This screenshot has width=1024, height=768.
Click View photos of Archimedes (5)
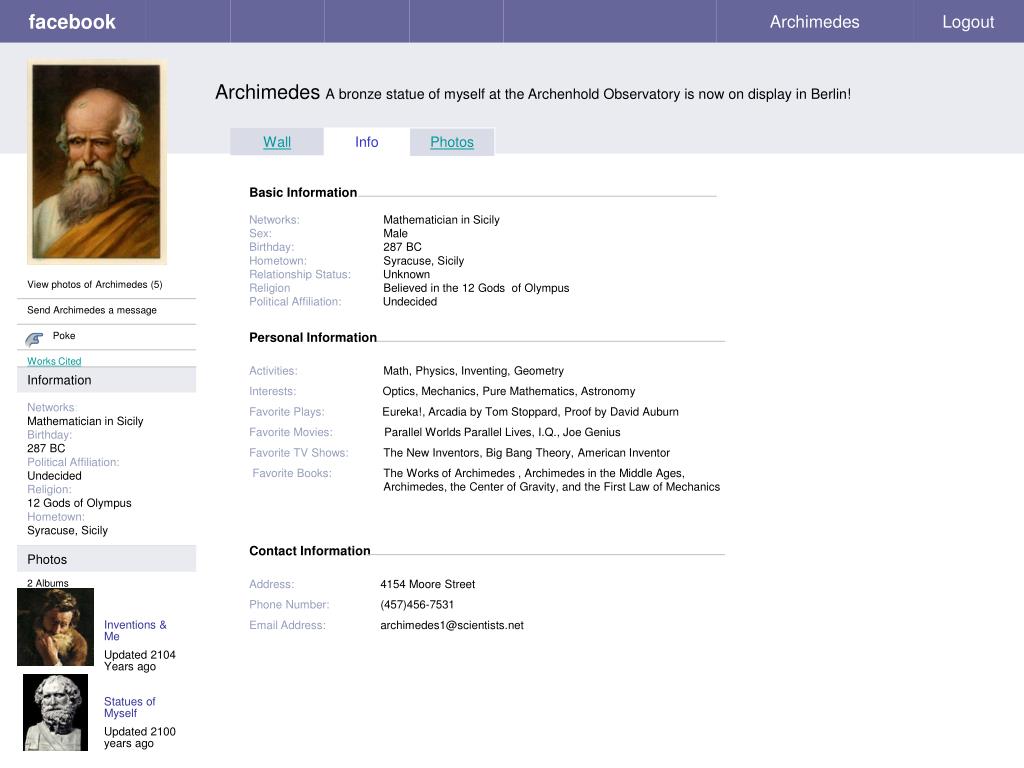(x=95, y=284)
